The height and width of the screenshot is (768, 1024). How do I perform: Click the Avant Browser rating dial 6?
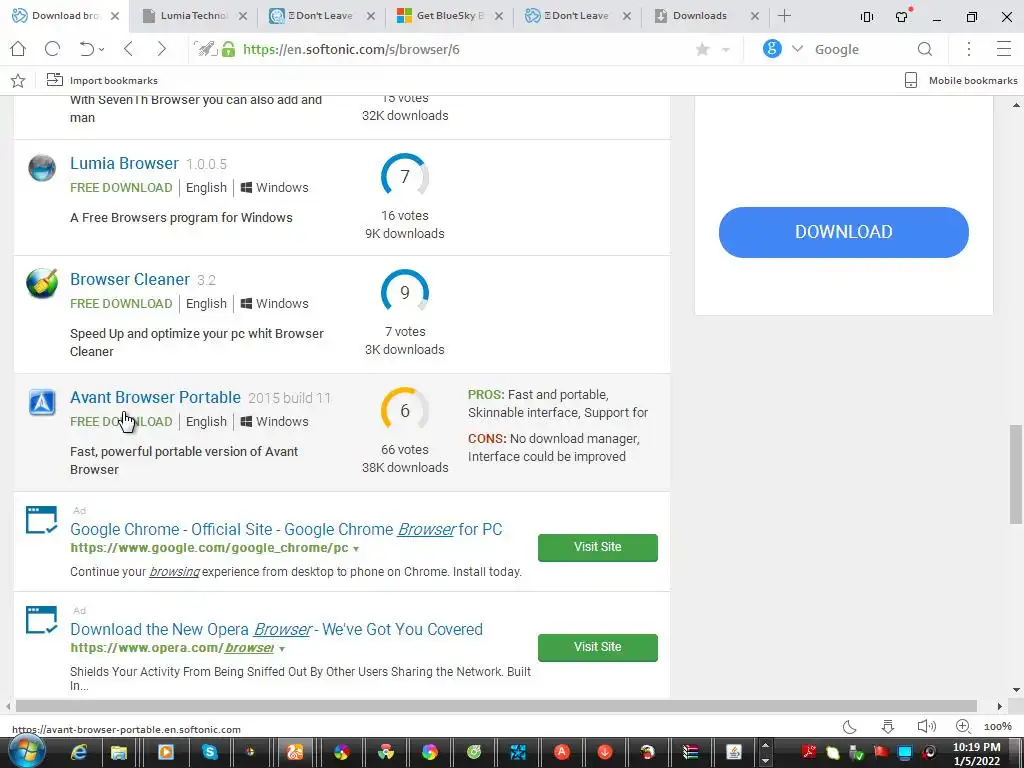pos(405,411)
